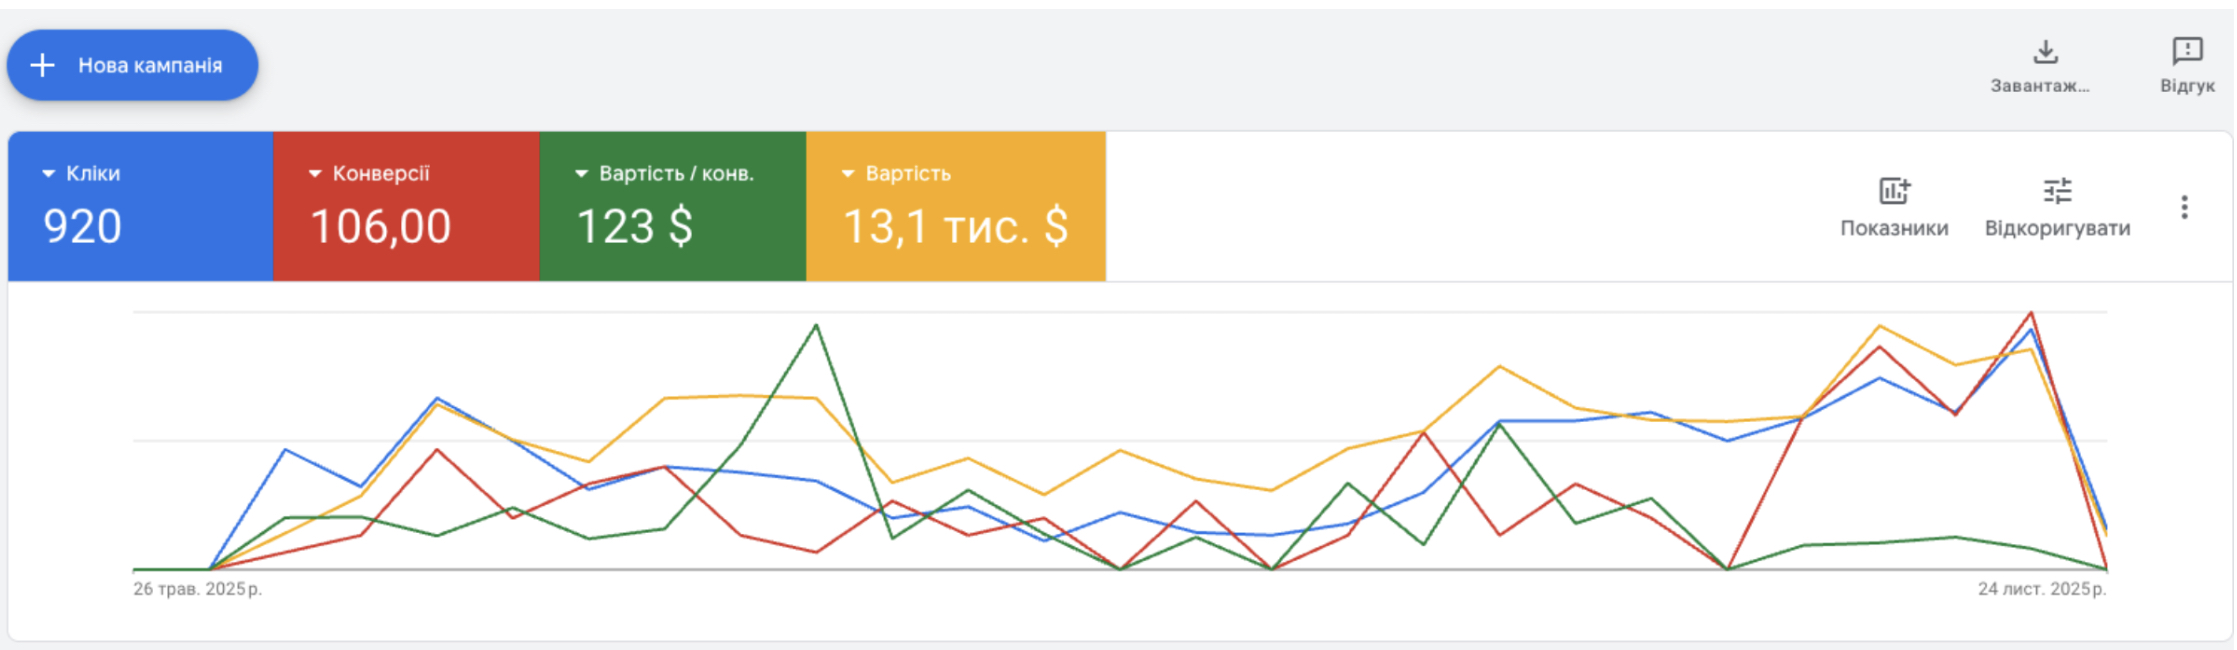2237x650 pixels.
Task: Click the download arrow icon
Action: click(2046, 52)
